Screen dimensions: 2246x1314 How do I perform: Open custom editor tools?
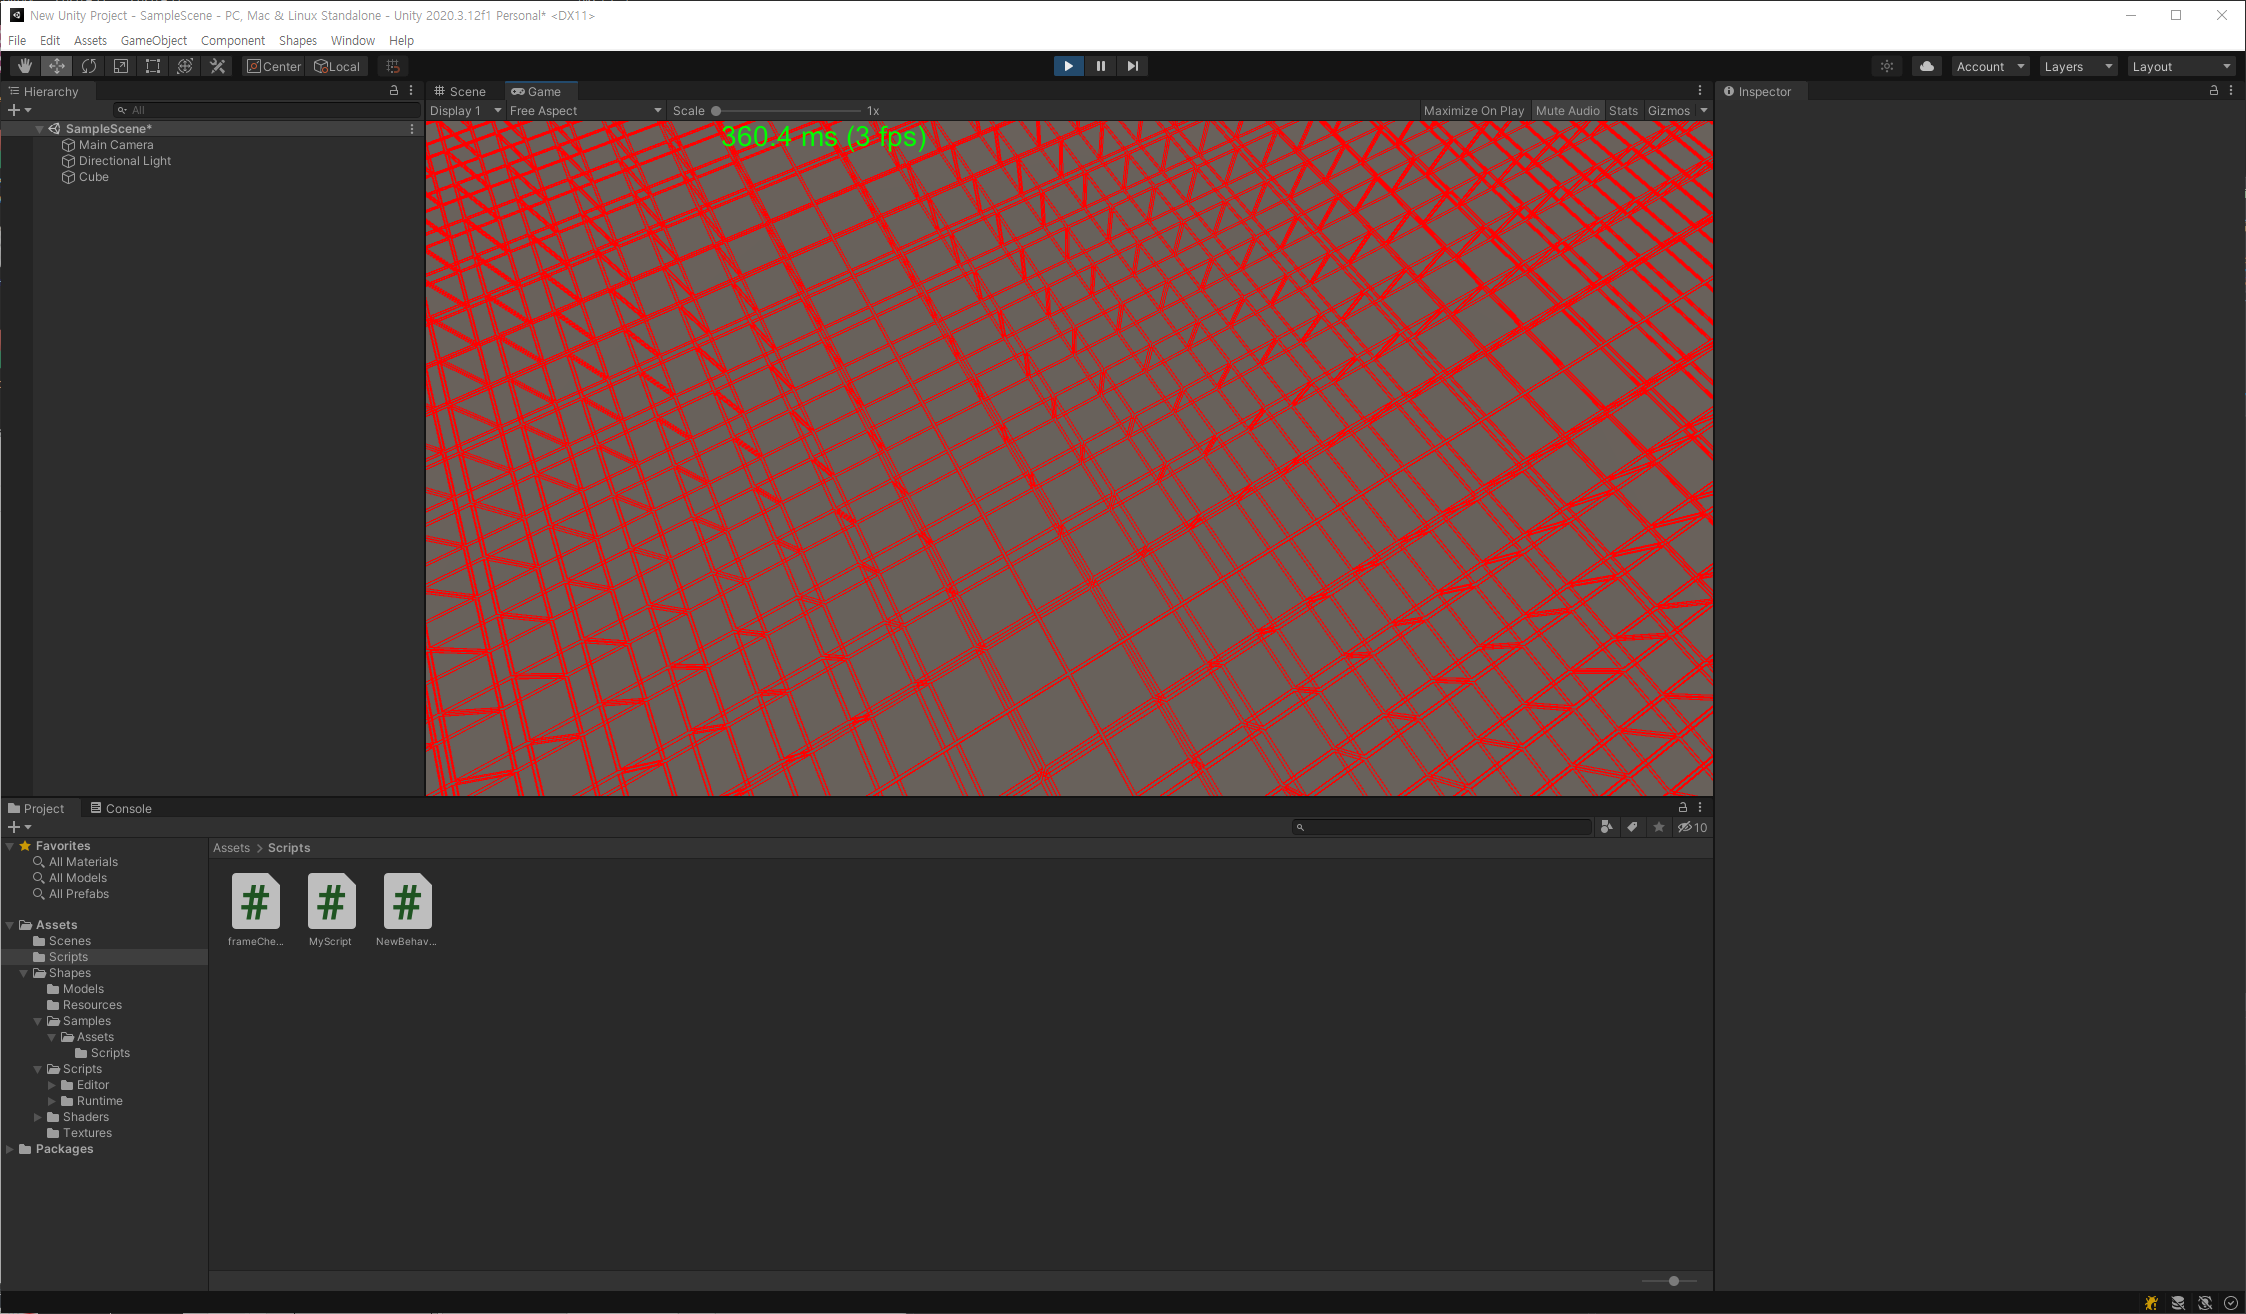click(217, 66)
